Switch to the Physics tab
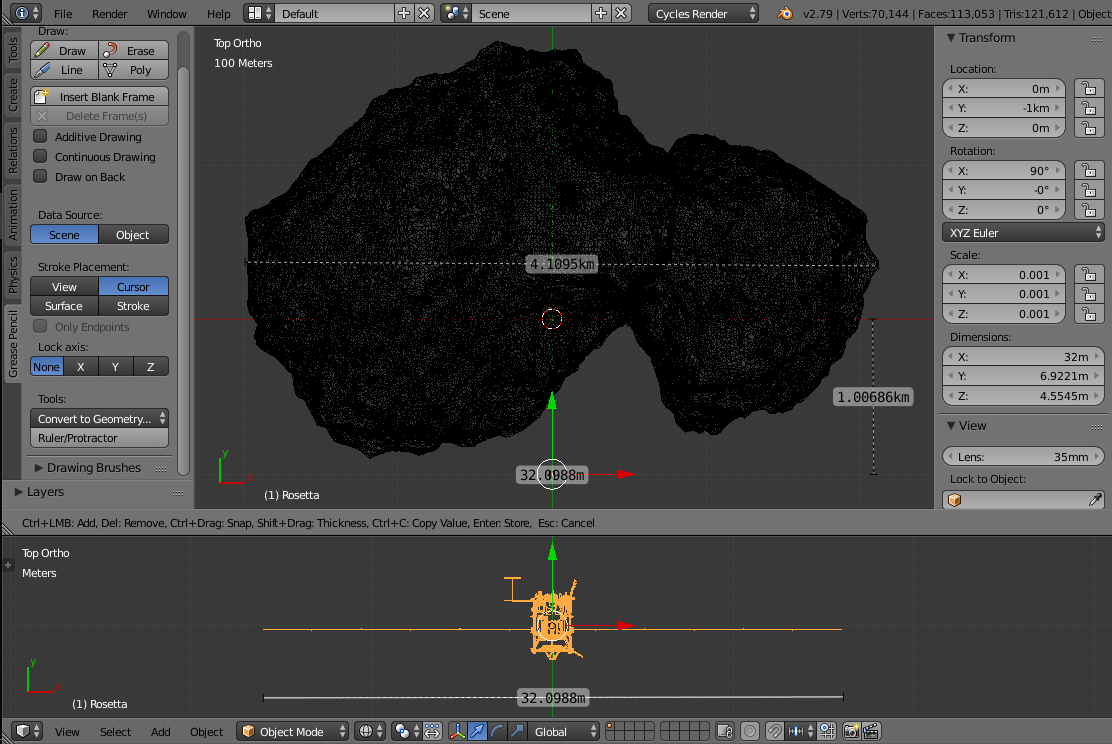The width and height of the screenshot is (1112, 744). [x=13, y=274]
